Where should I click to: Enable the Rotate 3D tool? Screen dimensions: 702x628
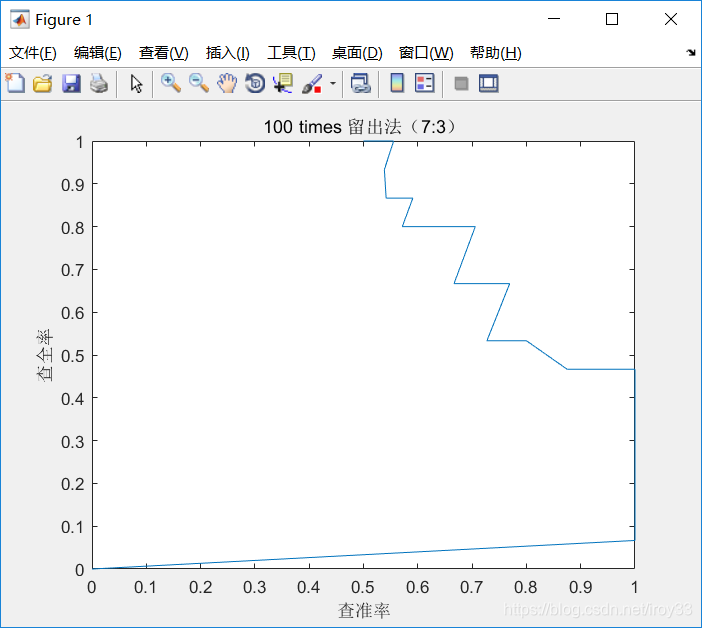255,84
